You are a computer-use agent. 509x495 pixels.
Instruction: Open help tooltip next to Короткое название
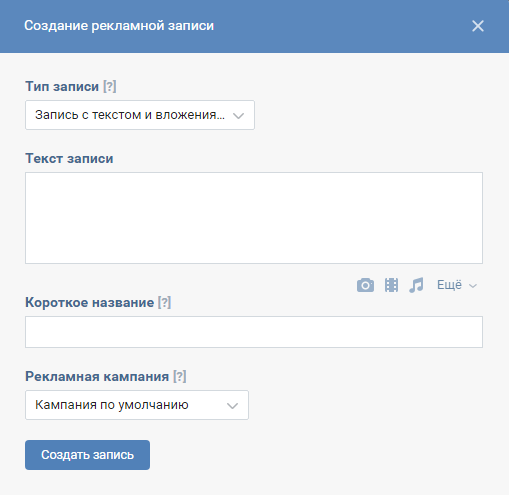coord(164,303)
